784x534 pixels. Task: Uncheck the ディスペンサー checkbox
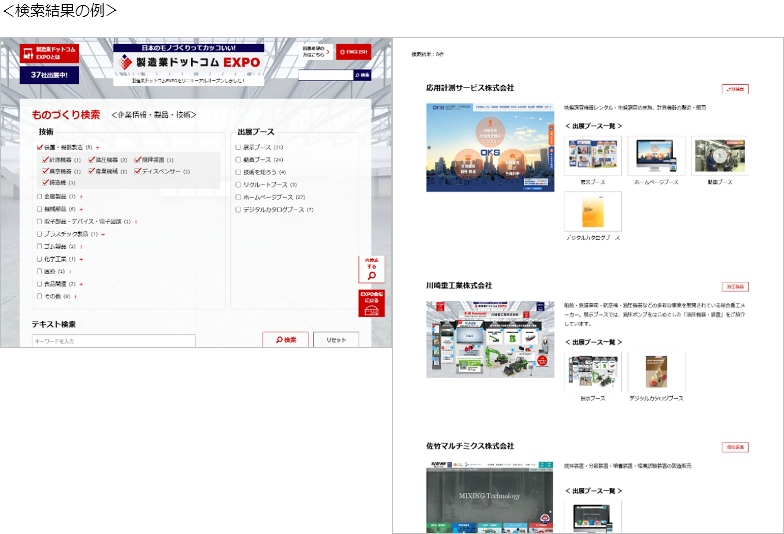point(138,171)
